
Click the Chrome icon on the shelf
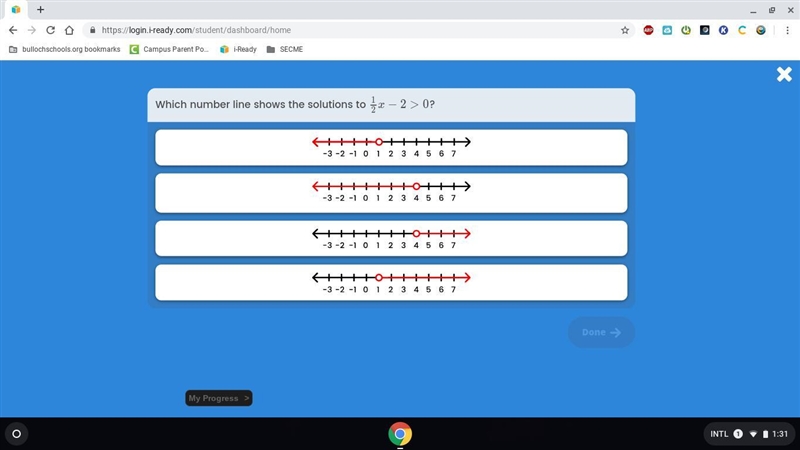[x=400, y=434]
